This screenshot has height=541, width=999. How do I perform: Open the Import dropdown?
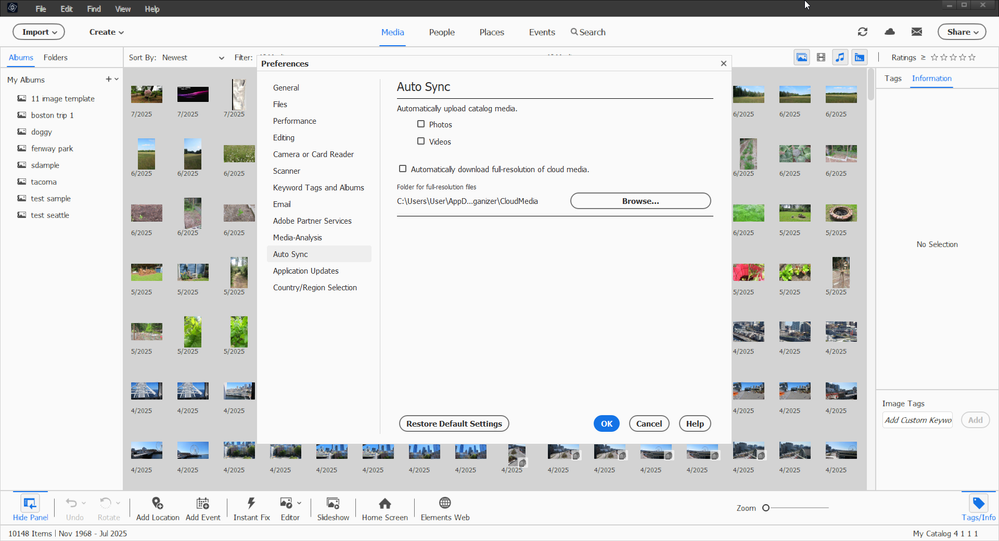tap(39, 32)
